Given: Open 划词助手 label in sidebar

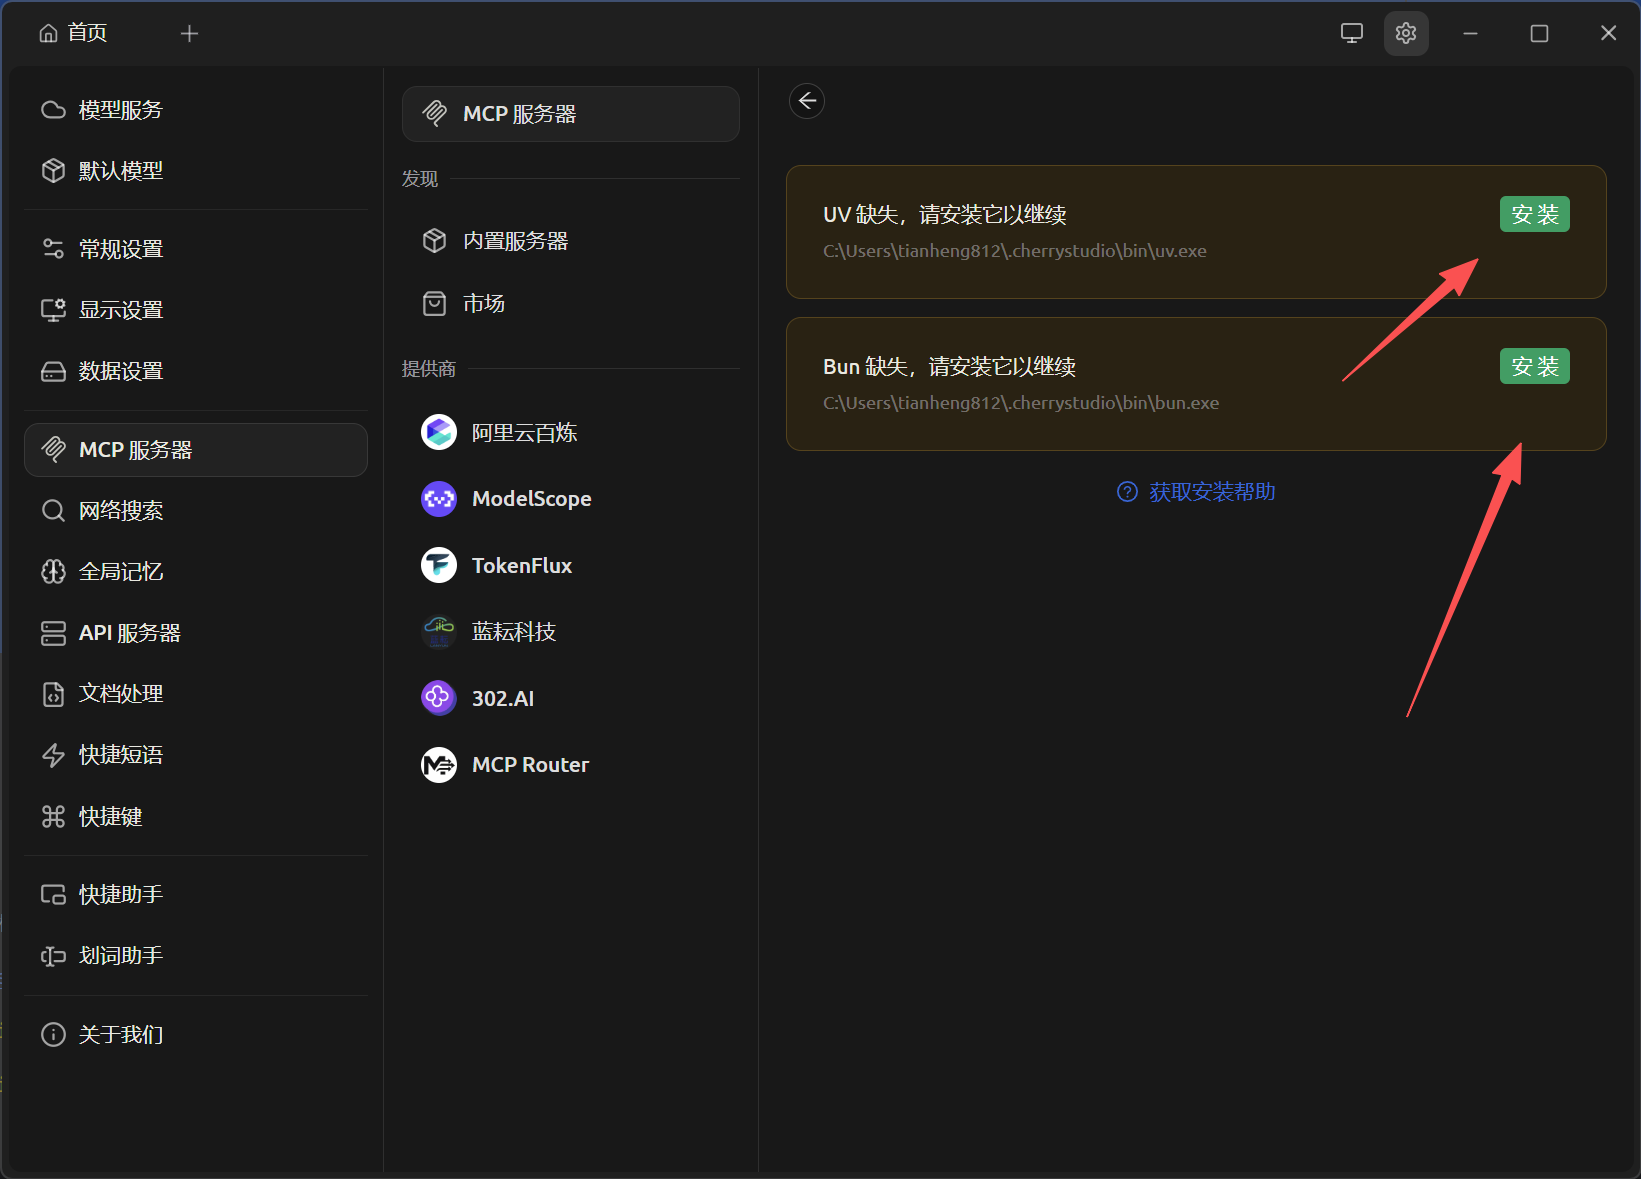Looking at the screenshot, I should tap(121, 956).
